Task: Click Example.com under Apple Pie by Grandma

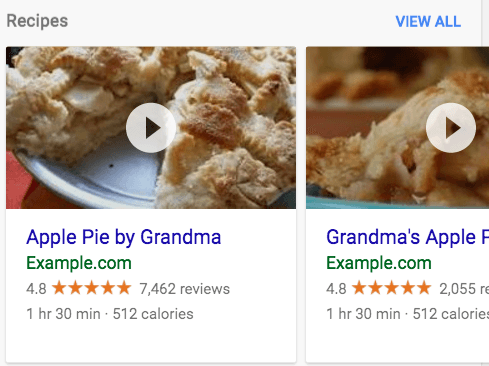Action: click(x=79, y=263)
